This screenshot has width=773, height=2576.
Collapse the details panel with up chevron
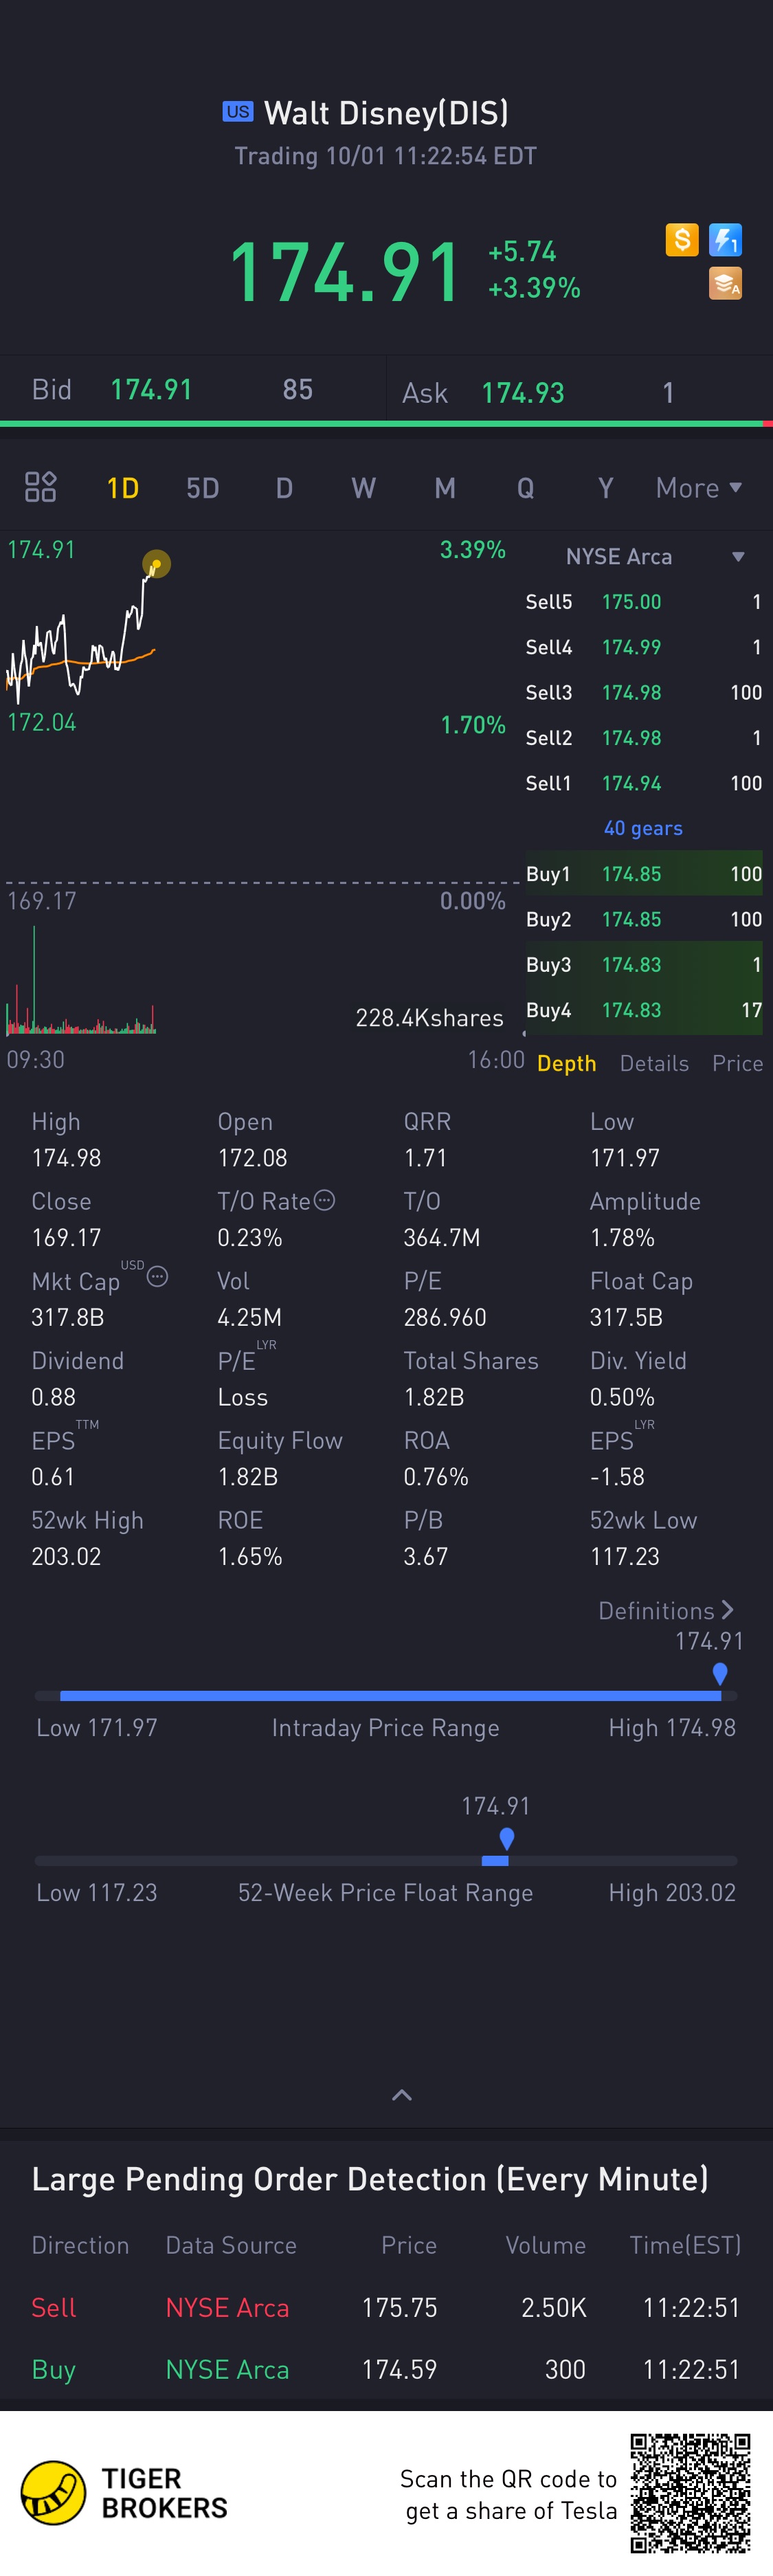click(x=402, y=2095)
